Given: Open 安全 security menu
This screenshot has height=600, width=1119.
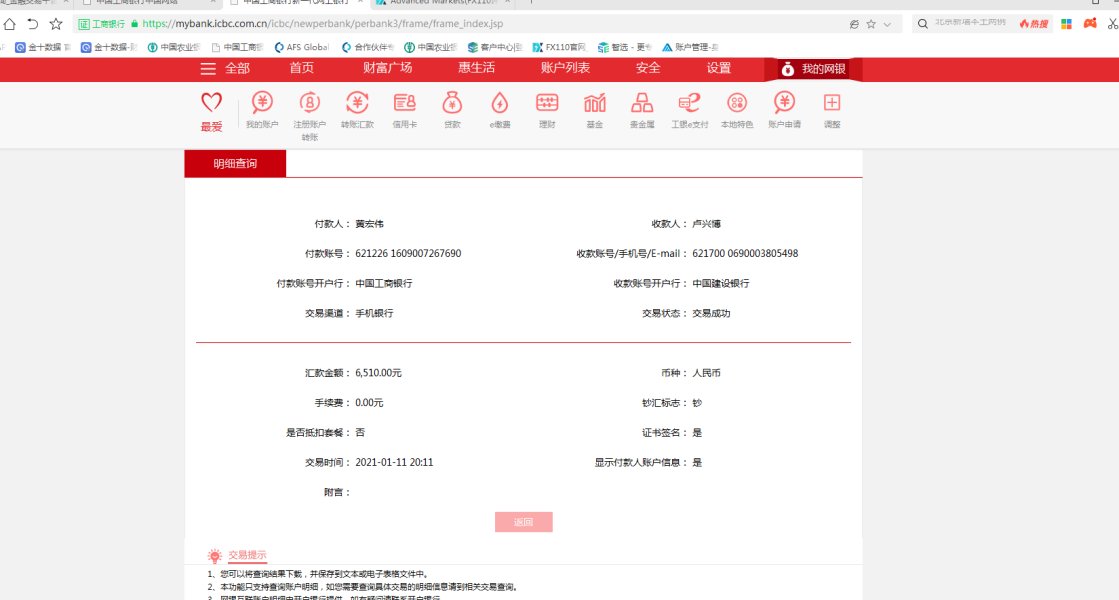Looking at the screenshot, I should tap(648, 68).
